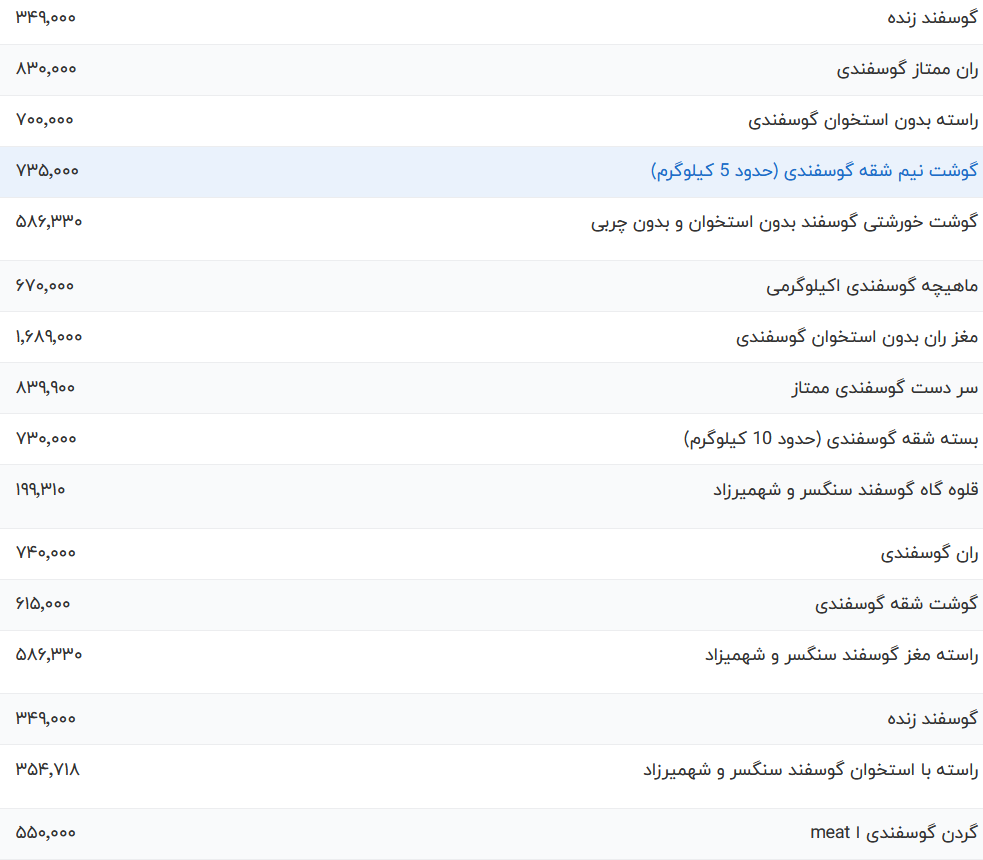Select the ۱۹۹,۳۱۰ price value
The width and height of the screenshot is (983, 860).
[41, 489]
